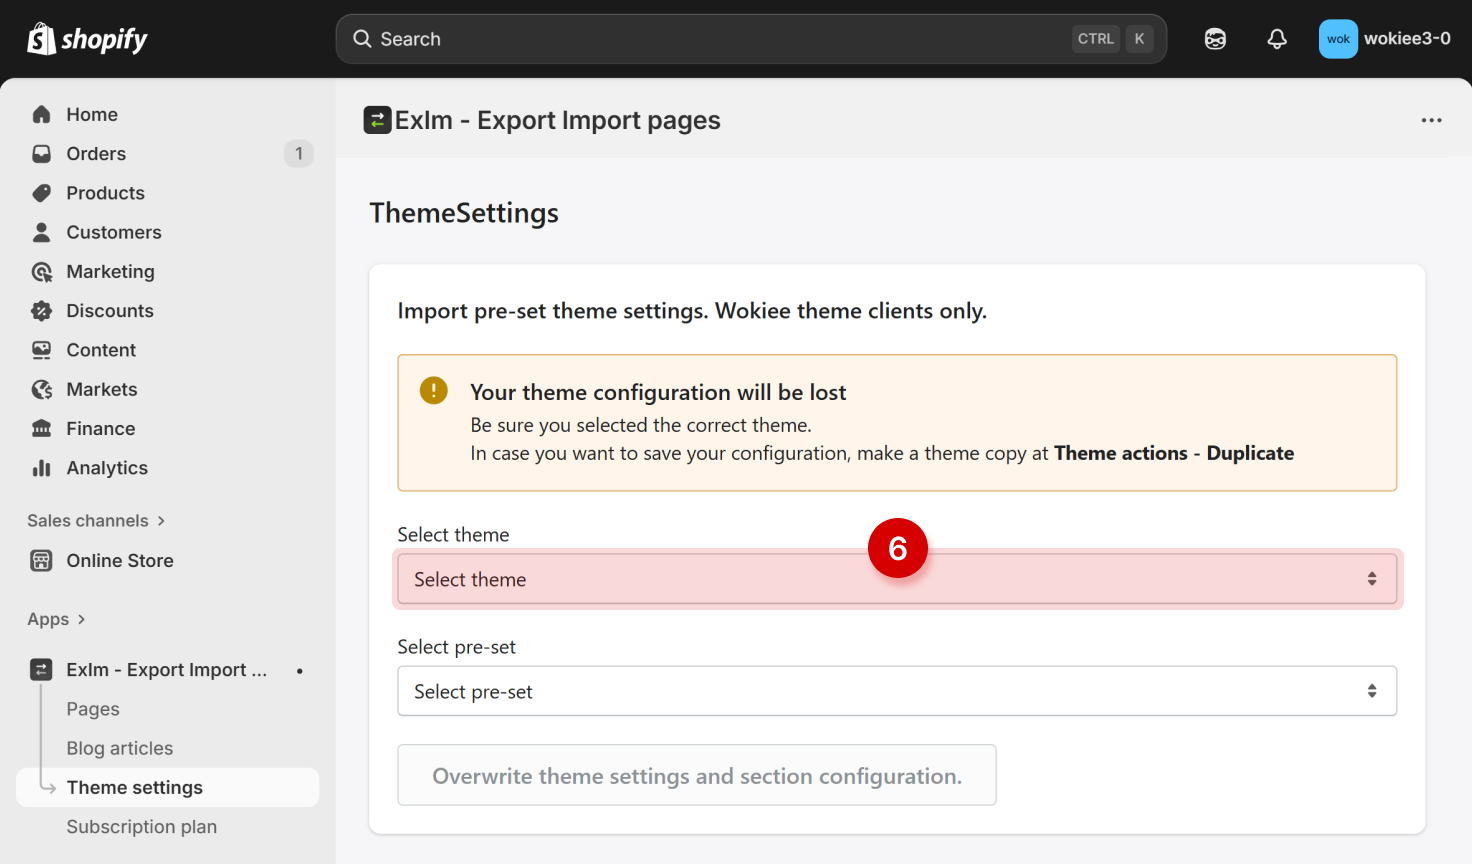Expand the Apps section
1472x864 pixels.
tap(56, 620)
